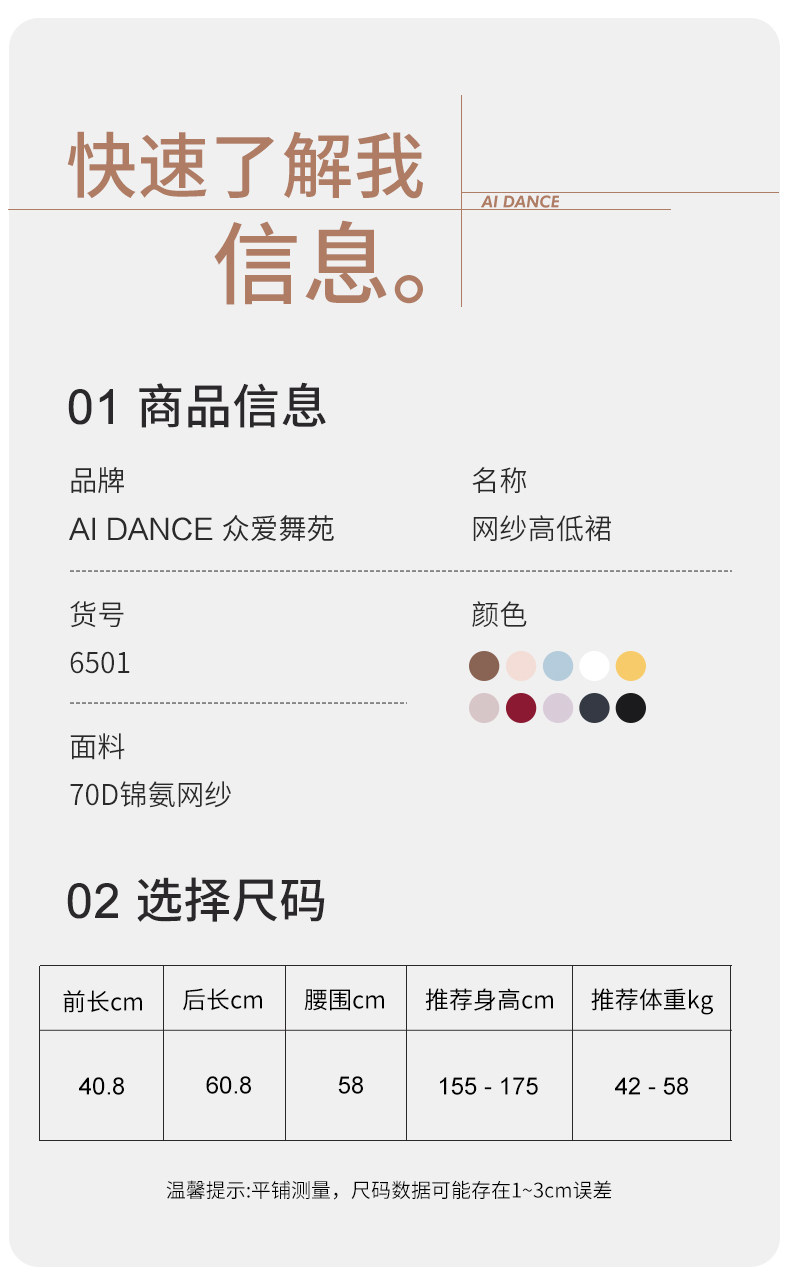Image resolution: width=790 pixels, height=1288 pixels.
Task: Click the AI DANCE 众爱舞苑 brand name
Action: coord(201,529)
